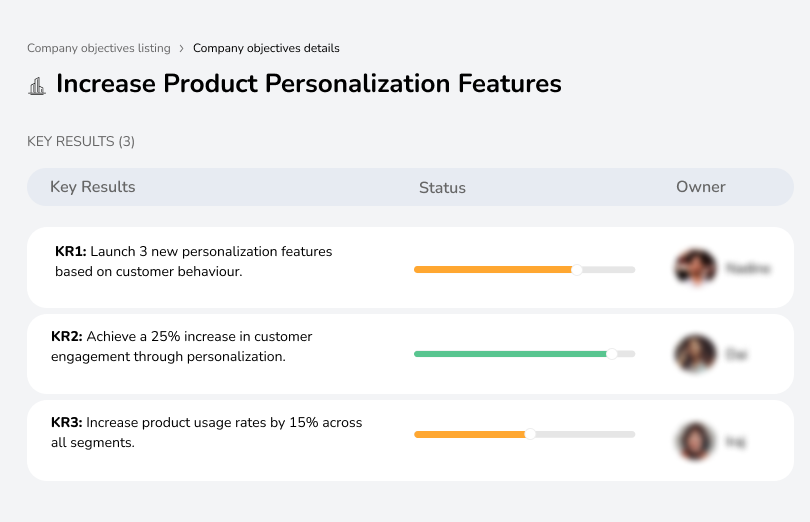The height and width of the screenshot is (522, 810).
Task: Click the KEY RESULTS (3) label
Action: [x=81, y=142]
